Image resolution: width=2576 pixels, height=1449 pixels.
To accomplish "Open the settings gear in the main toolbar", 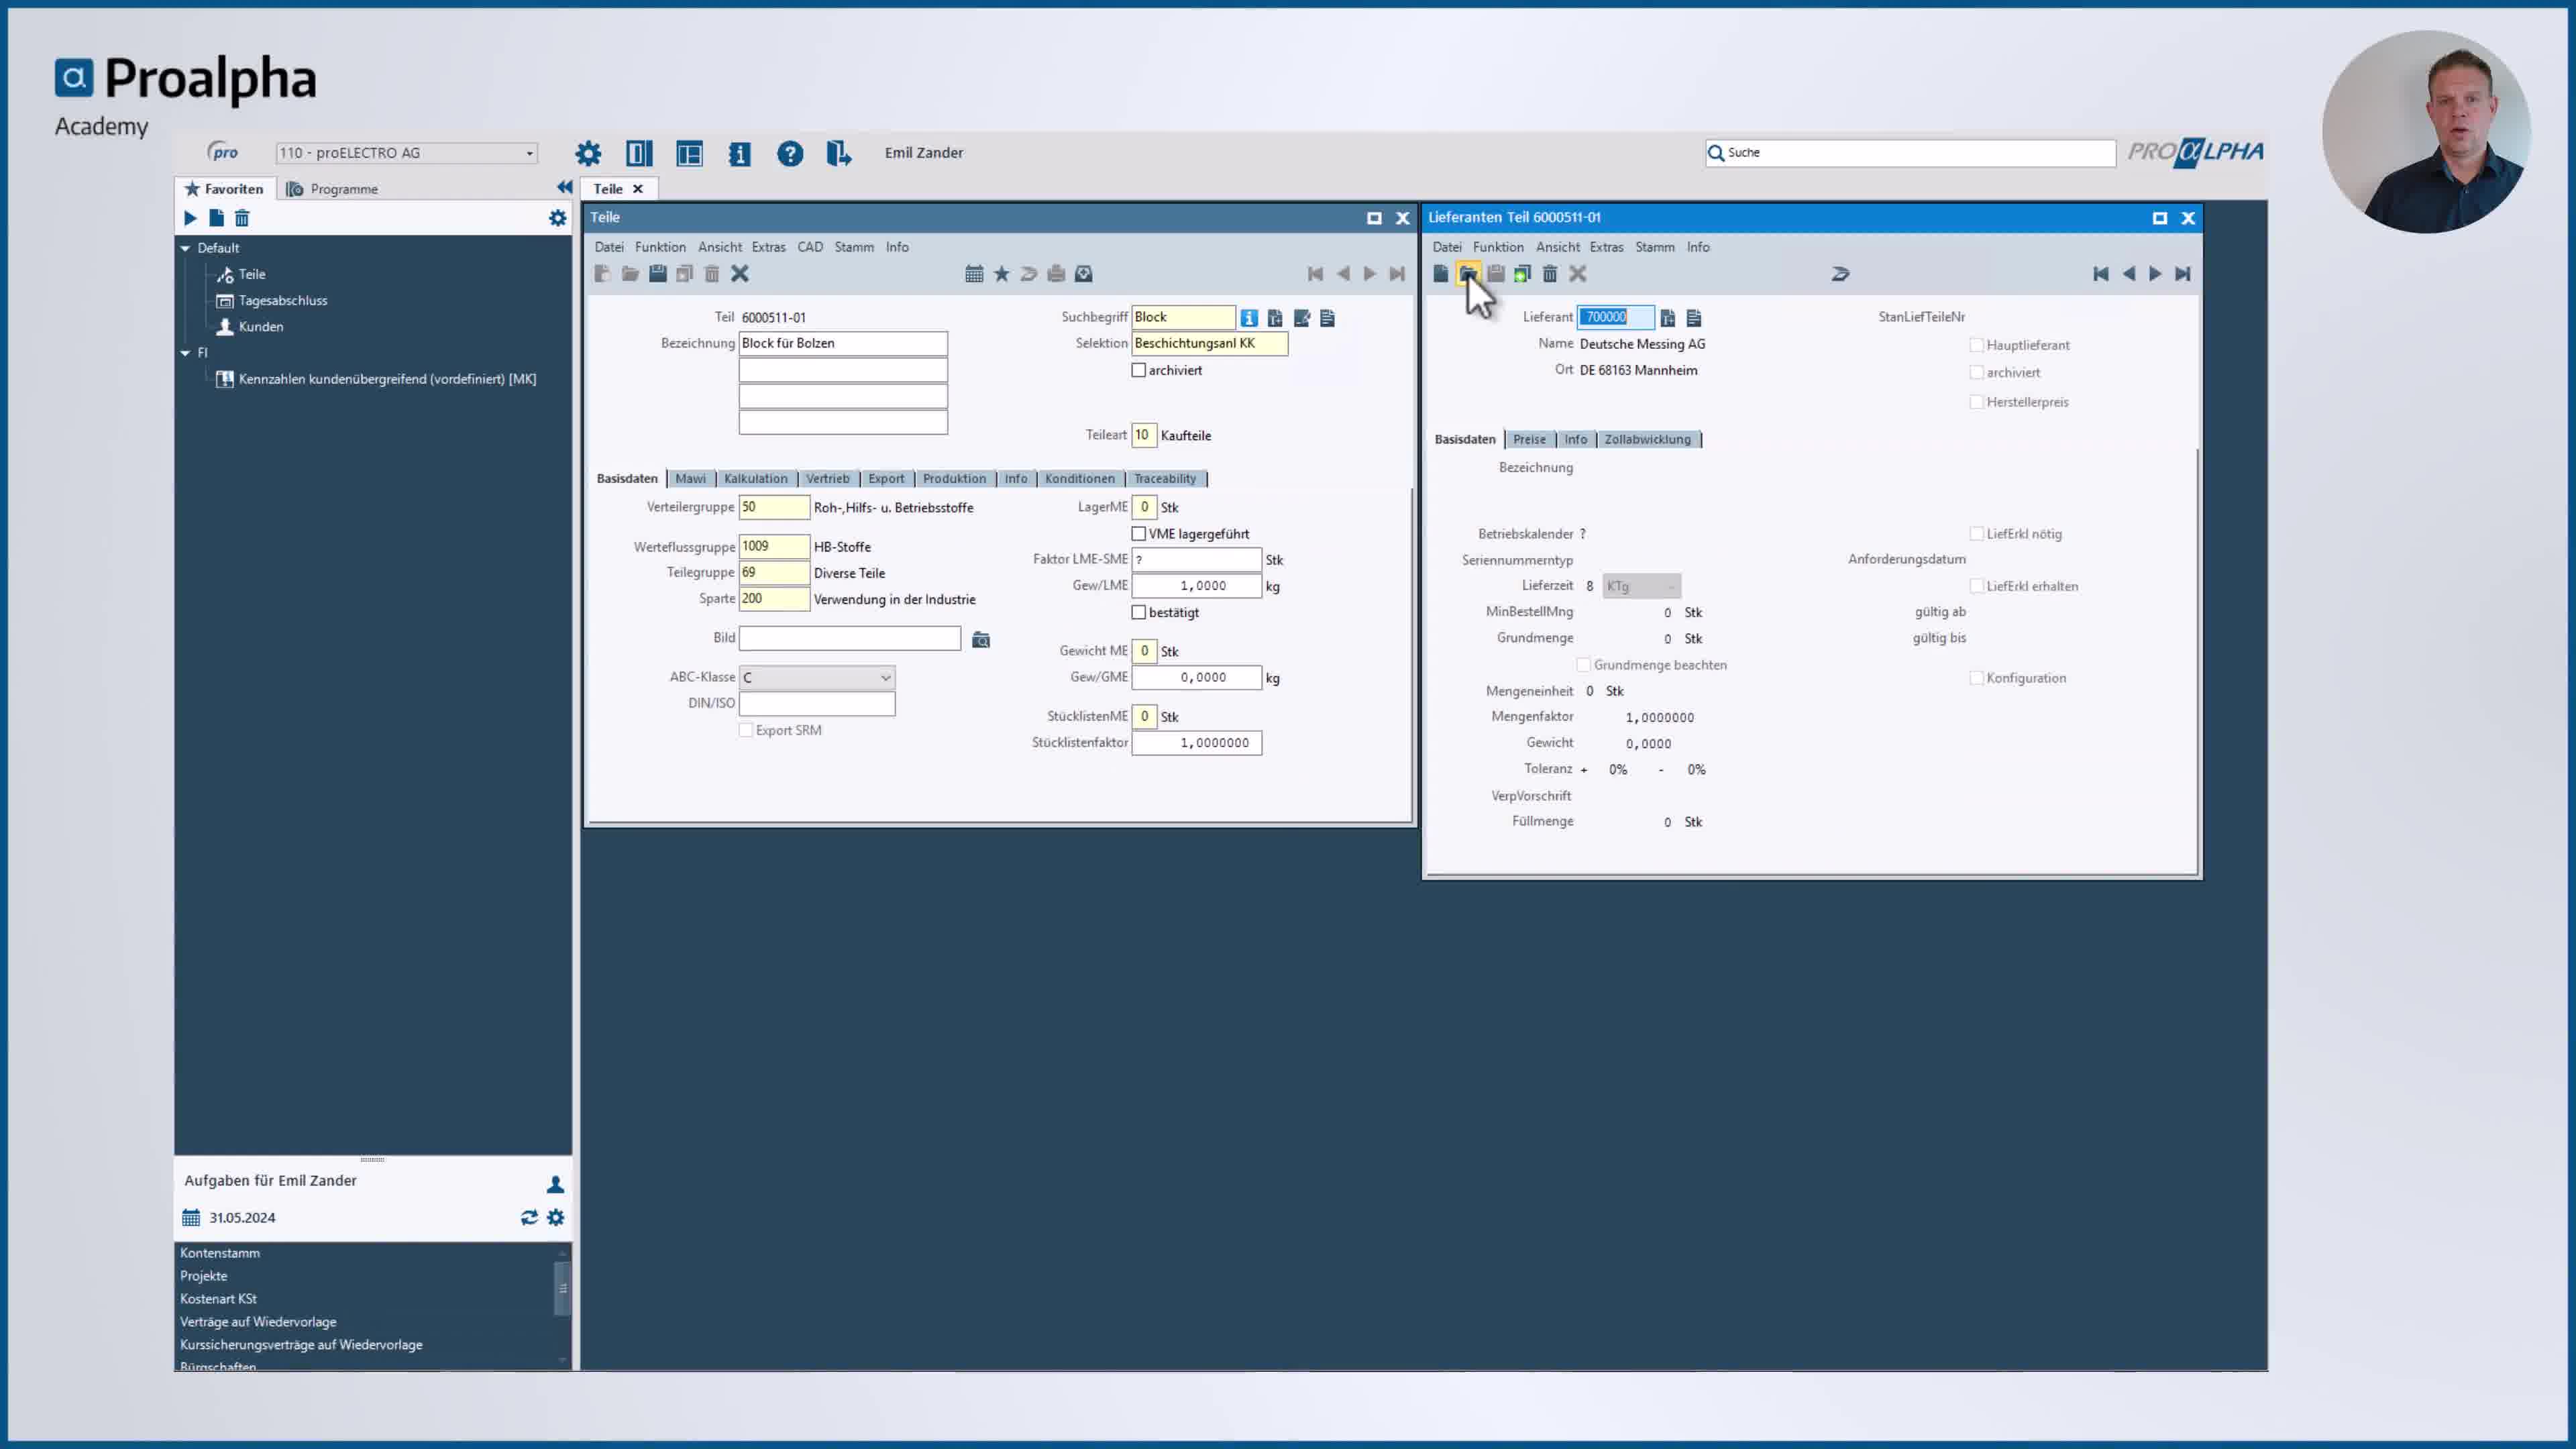I will coord(588,153).
